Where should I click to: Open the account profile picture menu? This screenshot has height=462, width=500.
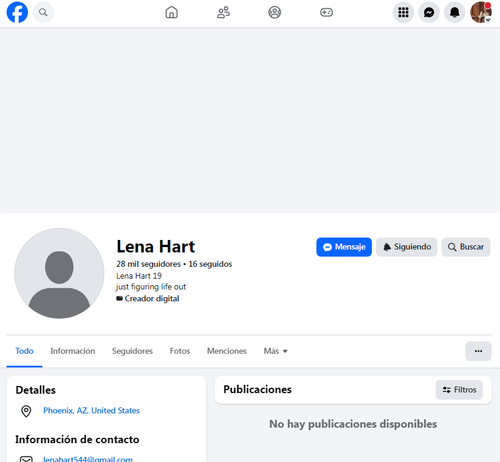(481, 12)
